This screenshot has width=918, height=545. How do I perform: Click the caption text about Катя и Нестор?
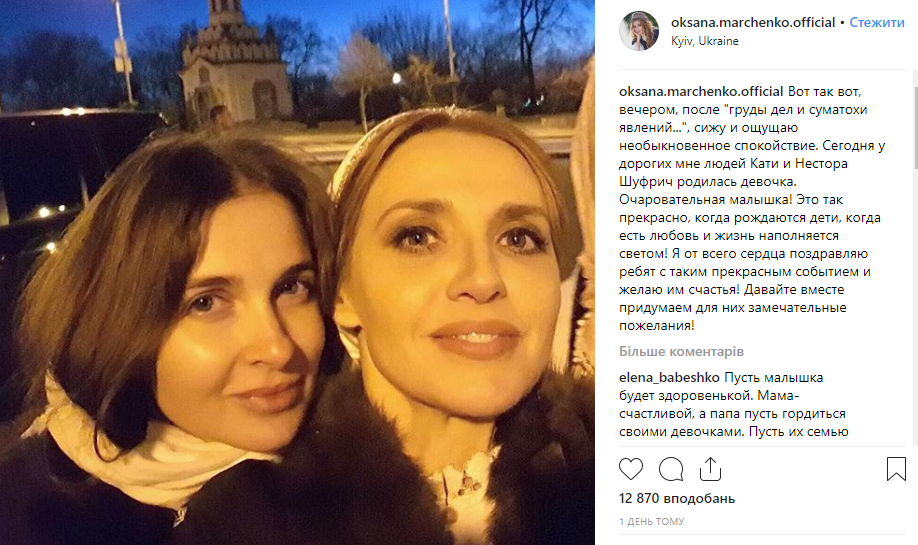[752, 208]
